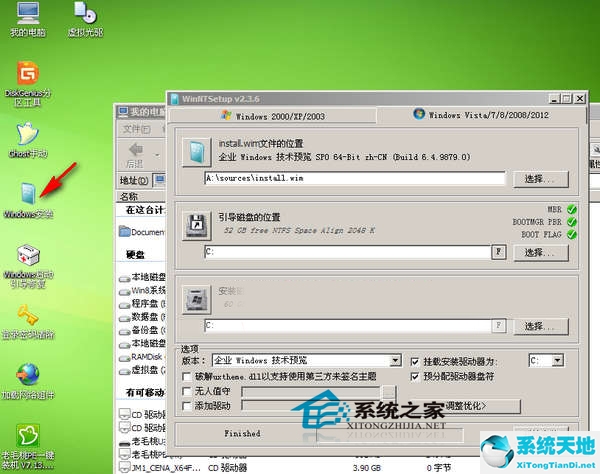
Task: Uncheck 挂载安装驱动器为 checkbox
Action: click(x=415, y=362)
